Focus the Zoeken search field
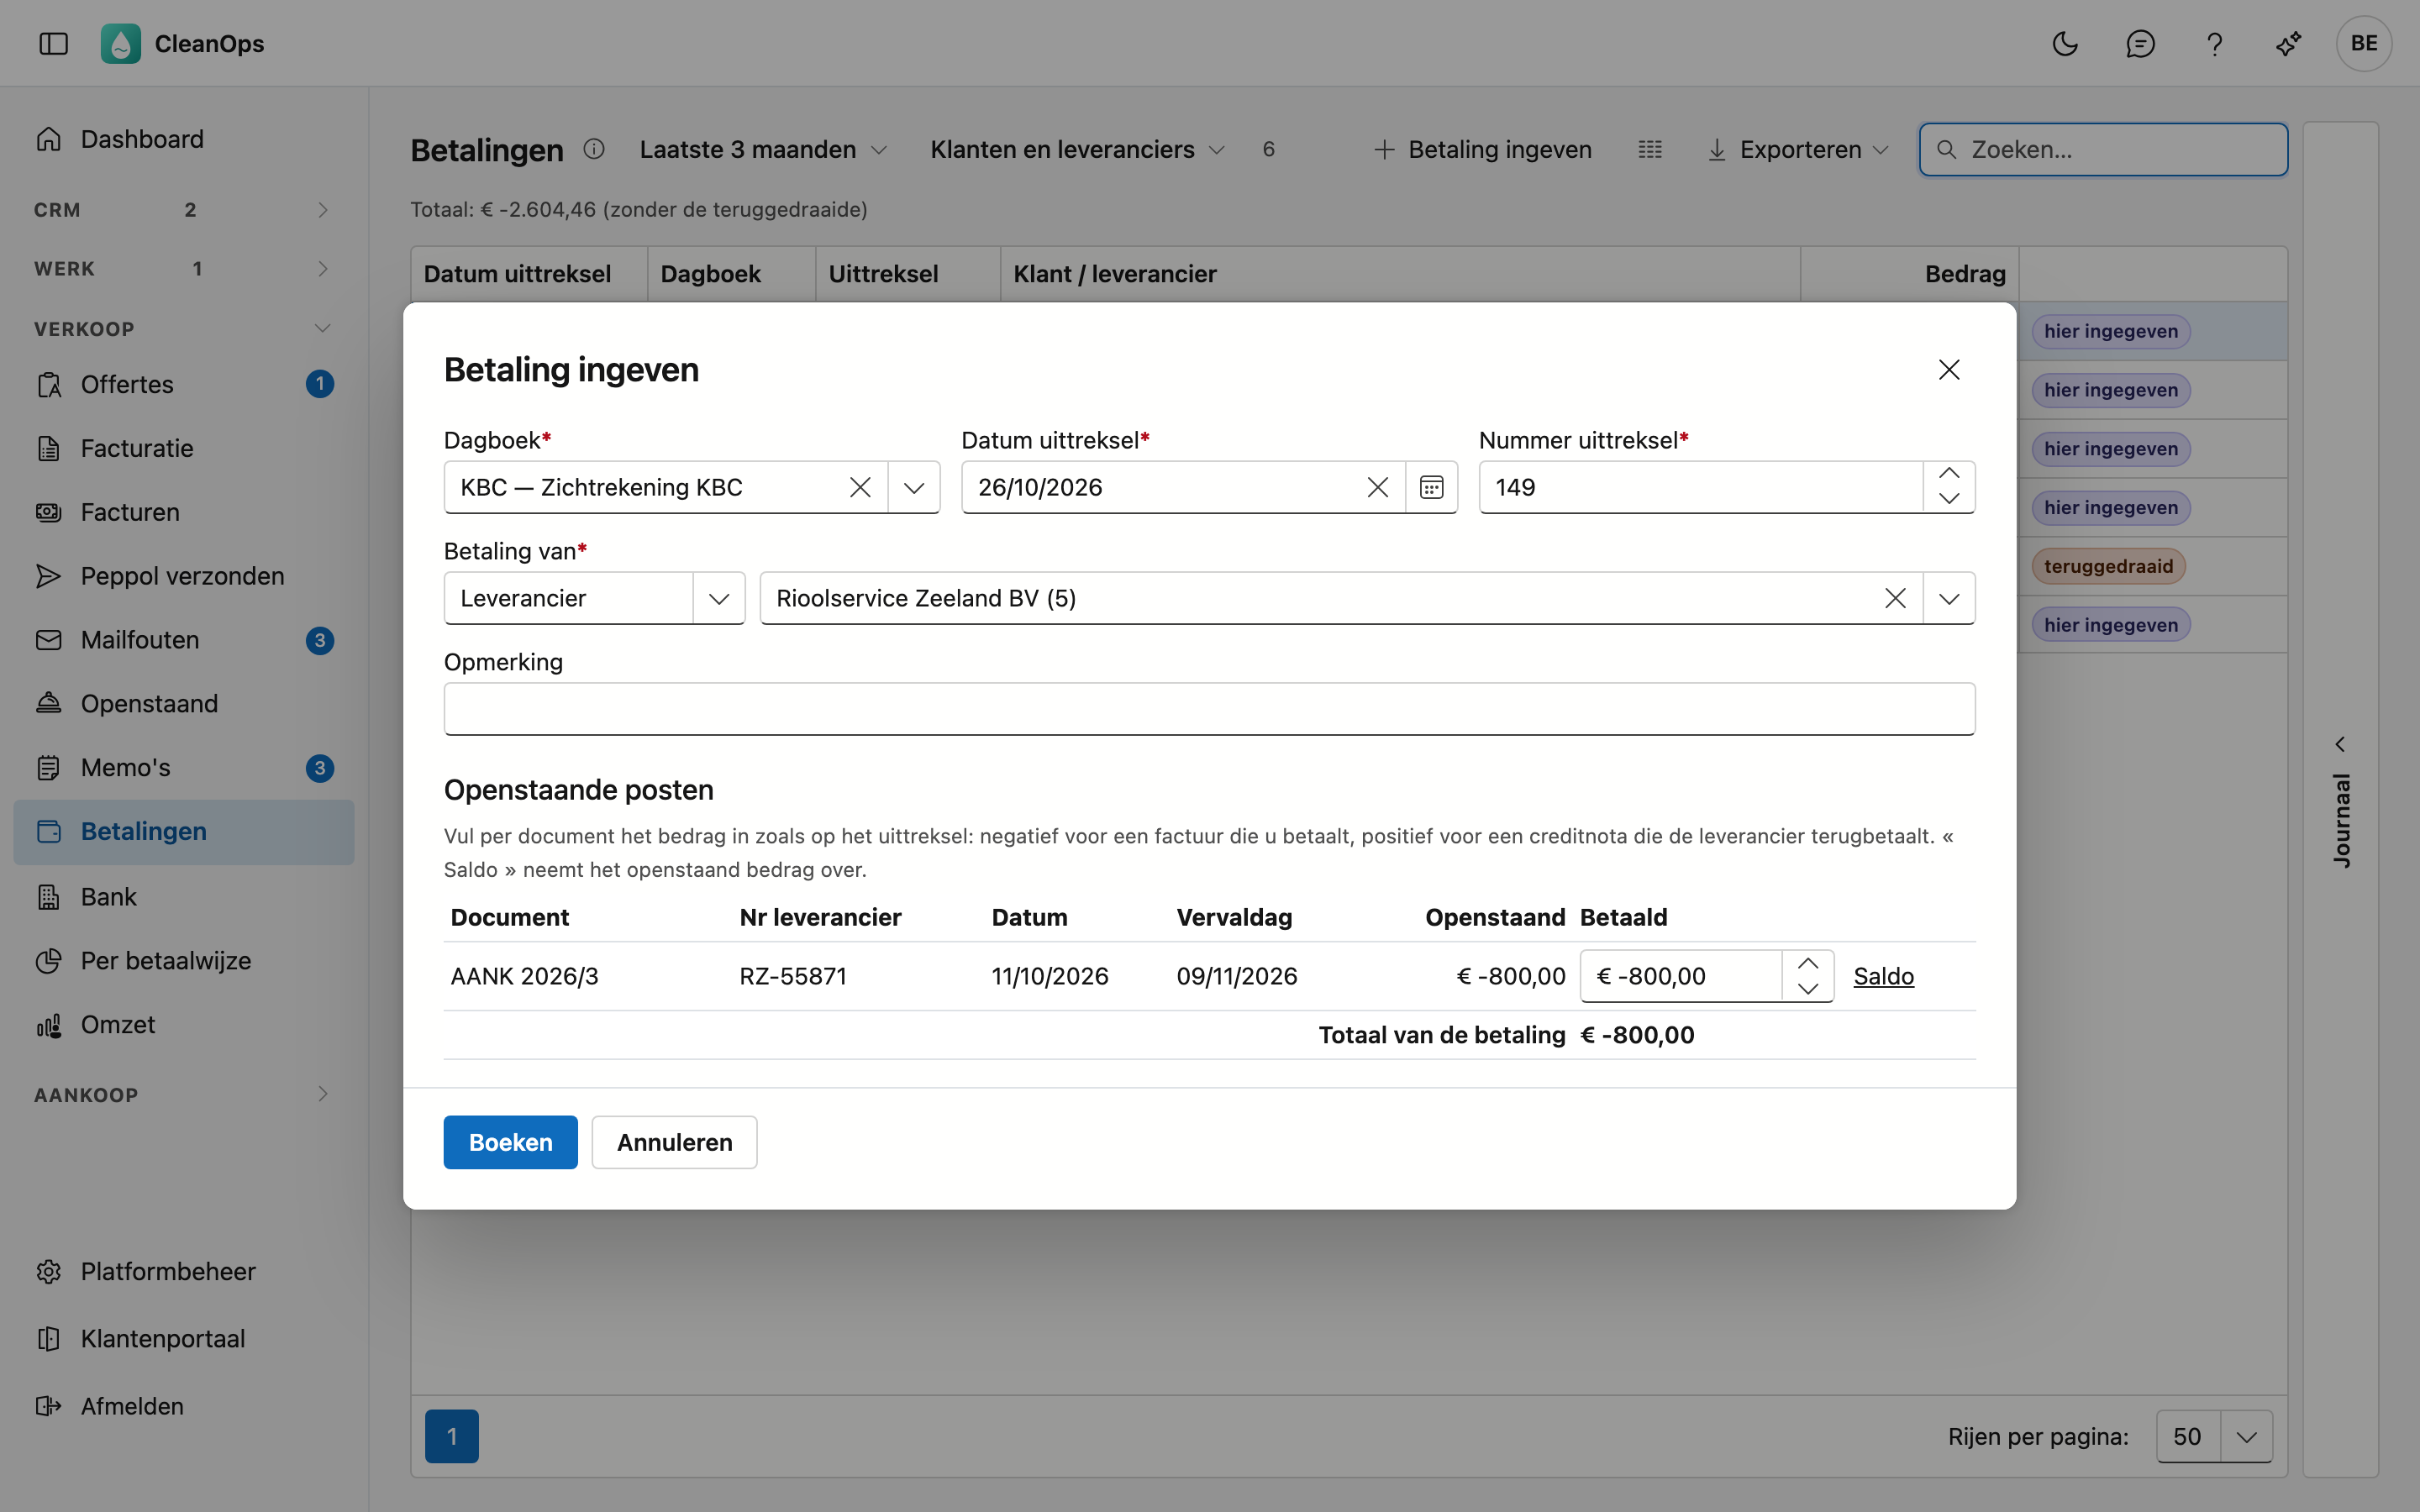This screenshot has width=2420, height=1512. pos(2103,149)
